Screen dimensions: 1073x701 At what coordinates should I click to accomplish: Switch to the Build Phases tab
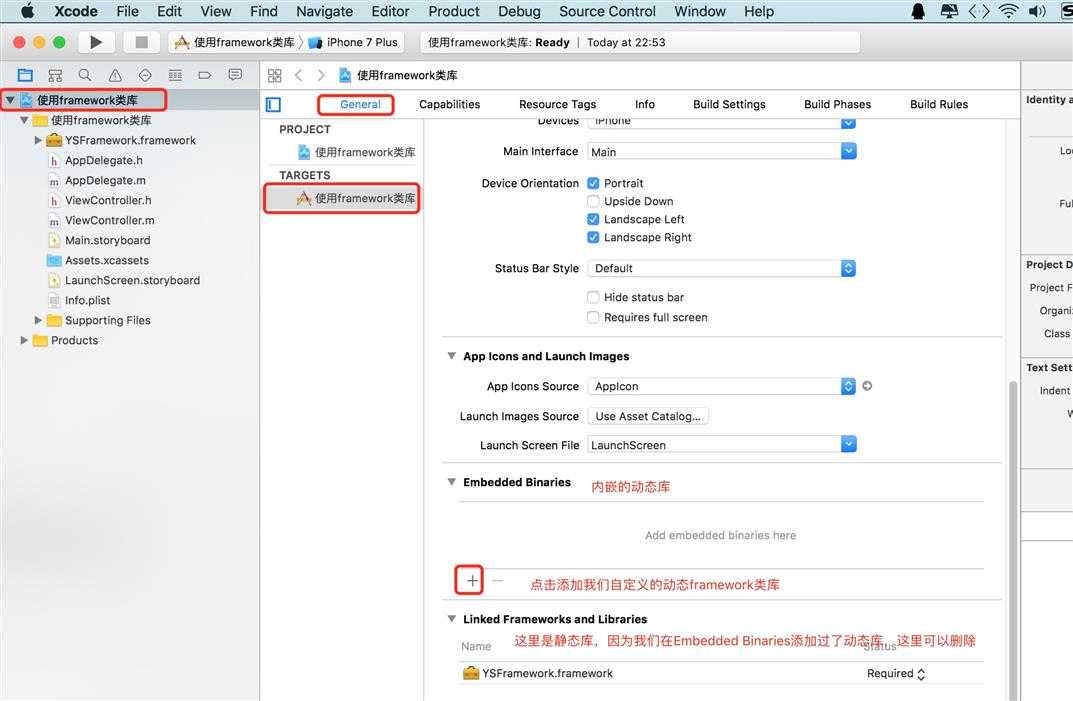pos(838,105)
